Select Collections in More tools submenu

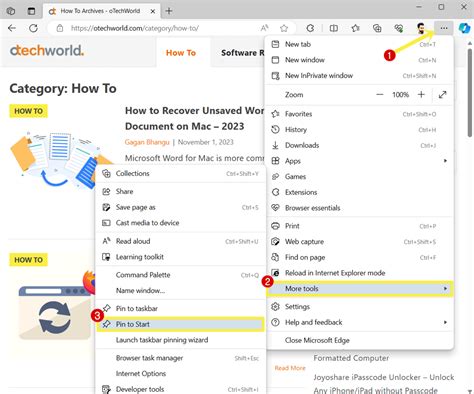coord(180,174)
